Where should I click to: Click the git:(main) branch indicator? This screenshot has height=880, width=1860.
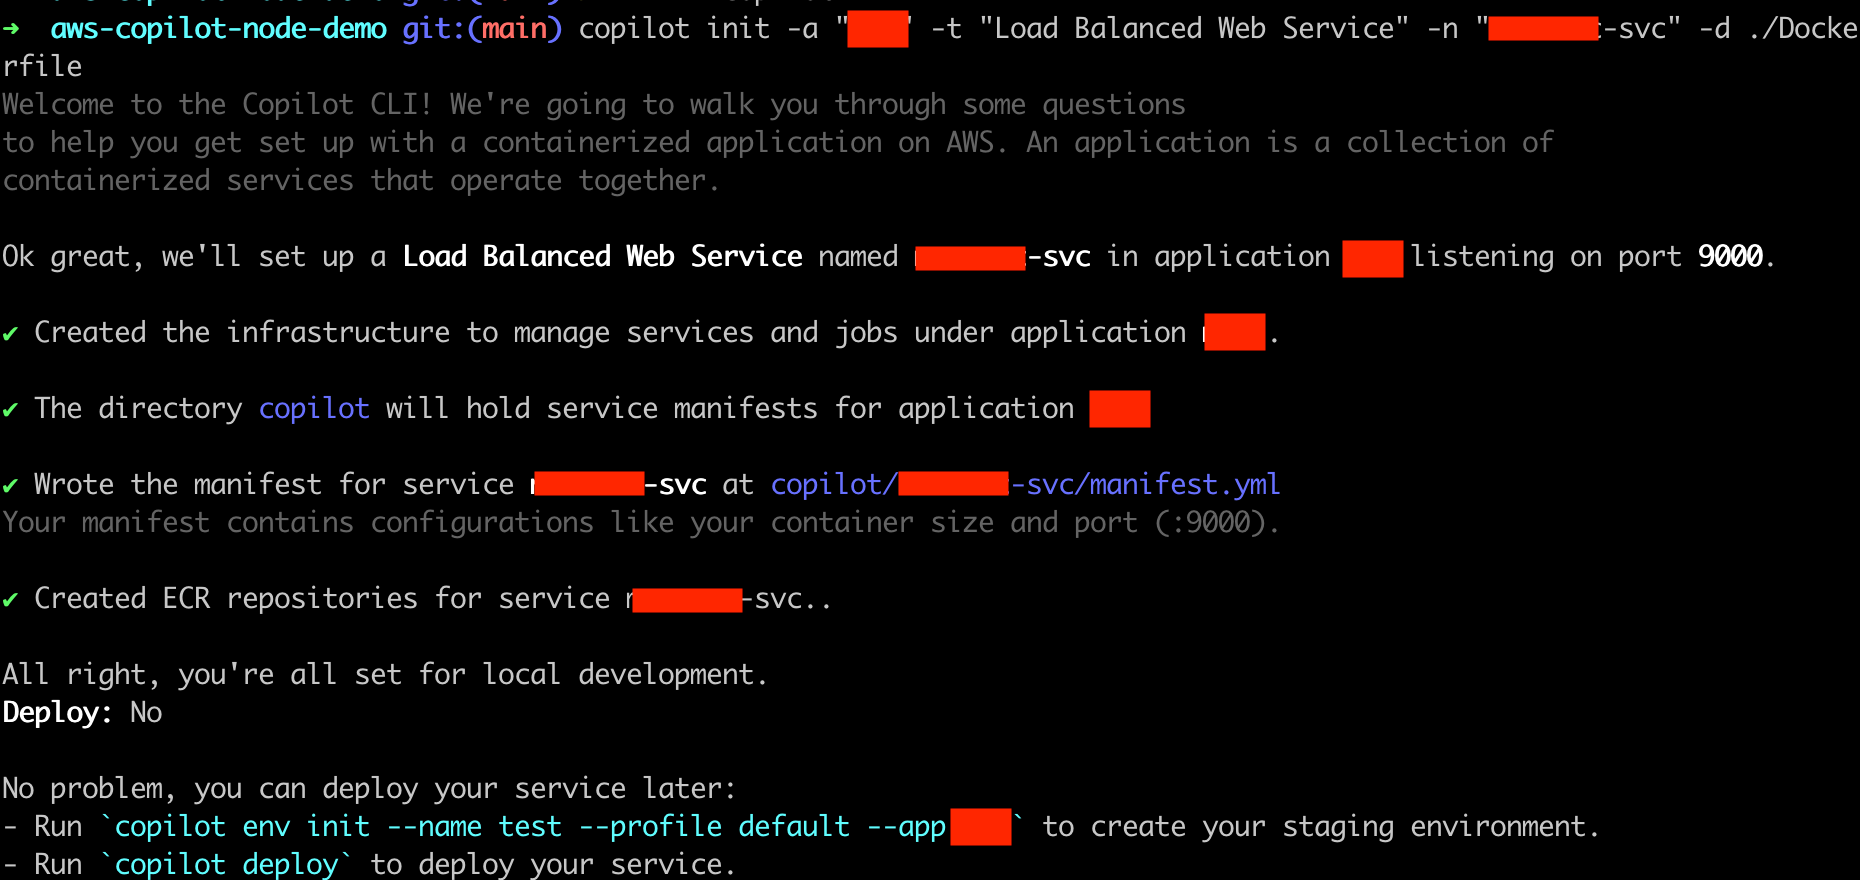coord(482,29)
